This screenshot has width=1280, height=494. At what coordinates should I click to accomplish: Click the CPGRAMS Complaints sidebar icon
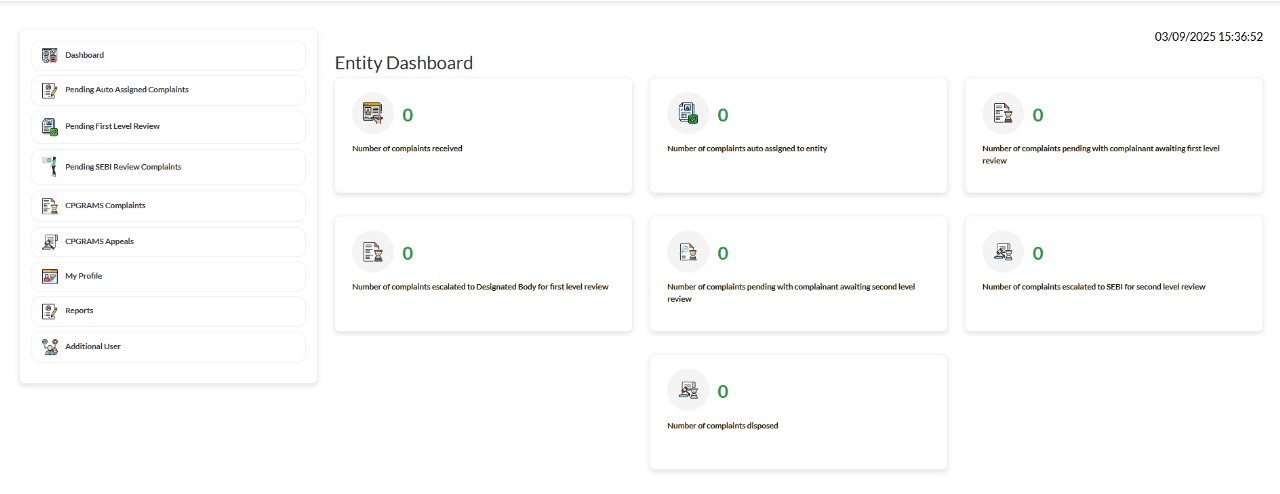click(49, 206)
